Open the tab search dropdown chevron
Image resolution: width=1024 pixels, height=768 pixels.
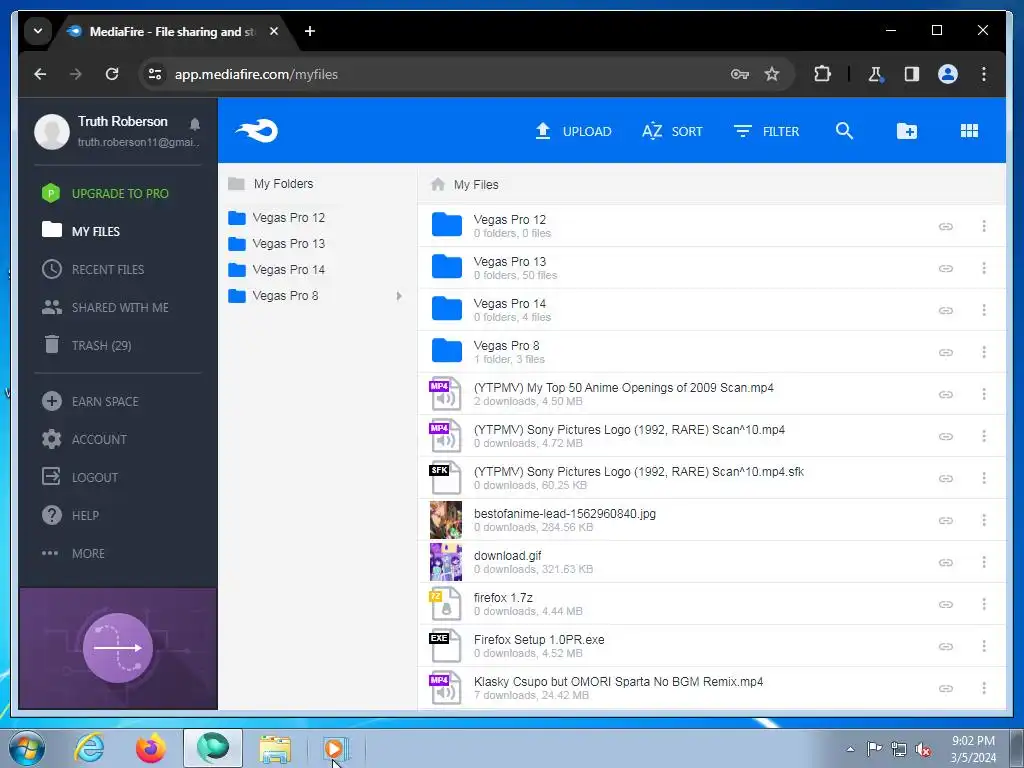(38, 31)
